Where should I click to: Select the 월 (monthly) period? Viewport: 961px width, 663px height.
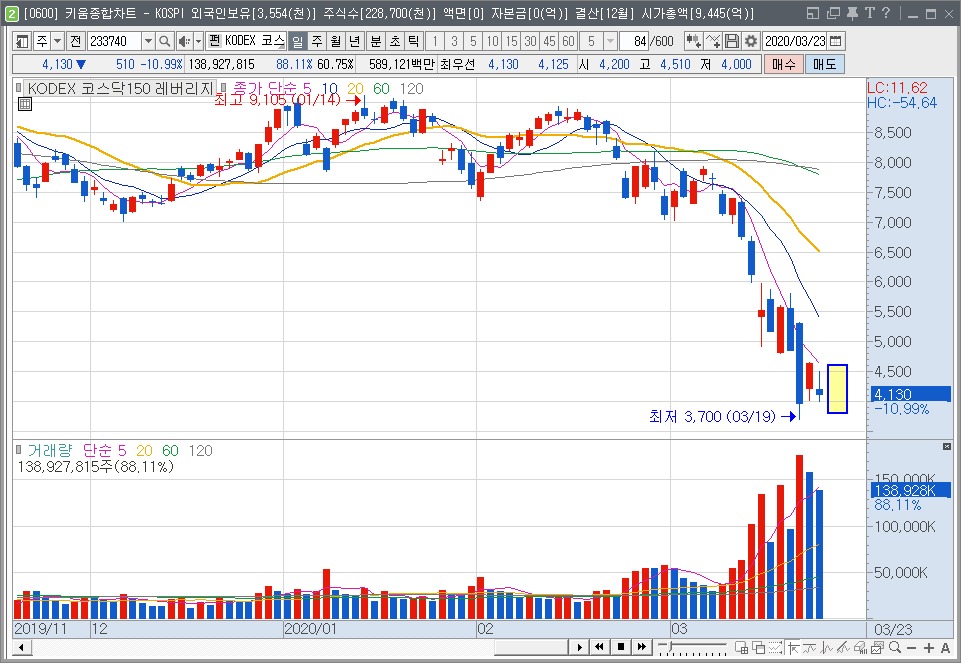click(336, 41)
